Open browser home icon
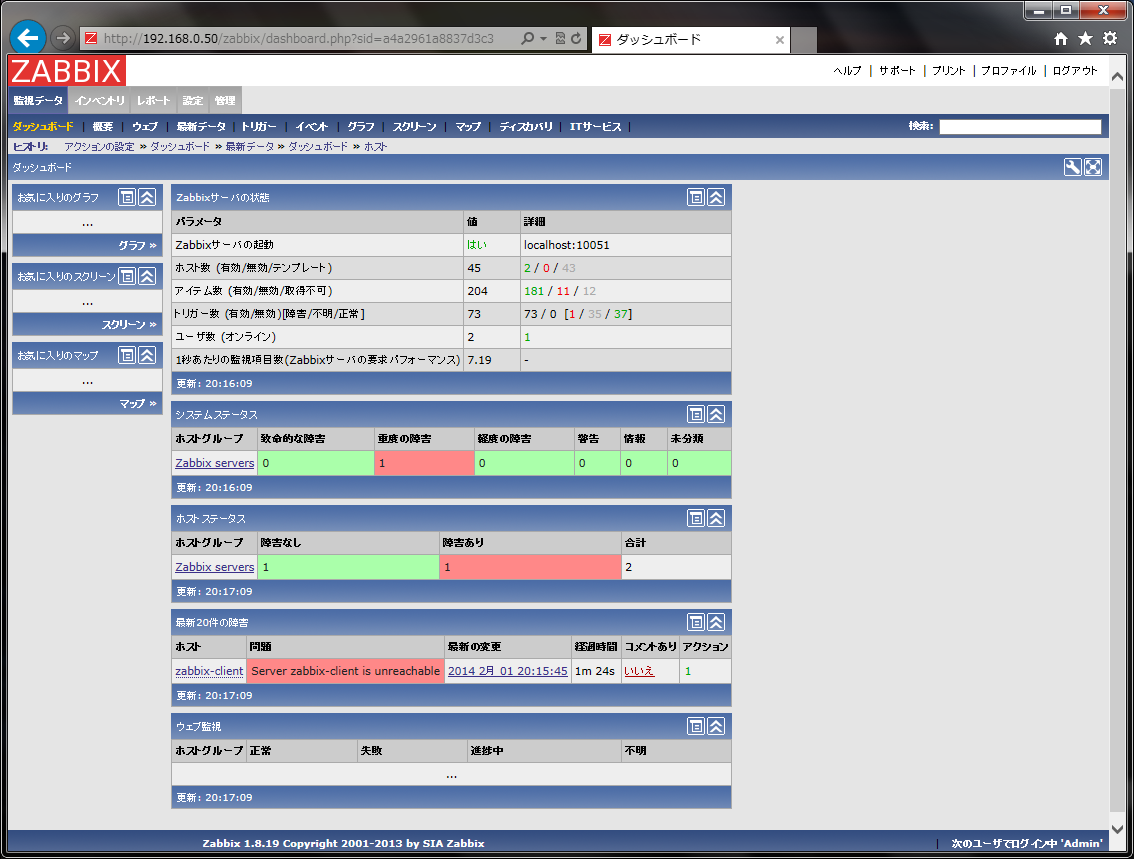The width and height of the screenshot is (1134, 859). coord(1061,38)
